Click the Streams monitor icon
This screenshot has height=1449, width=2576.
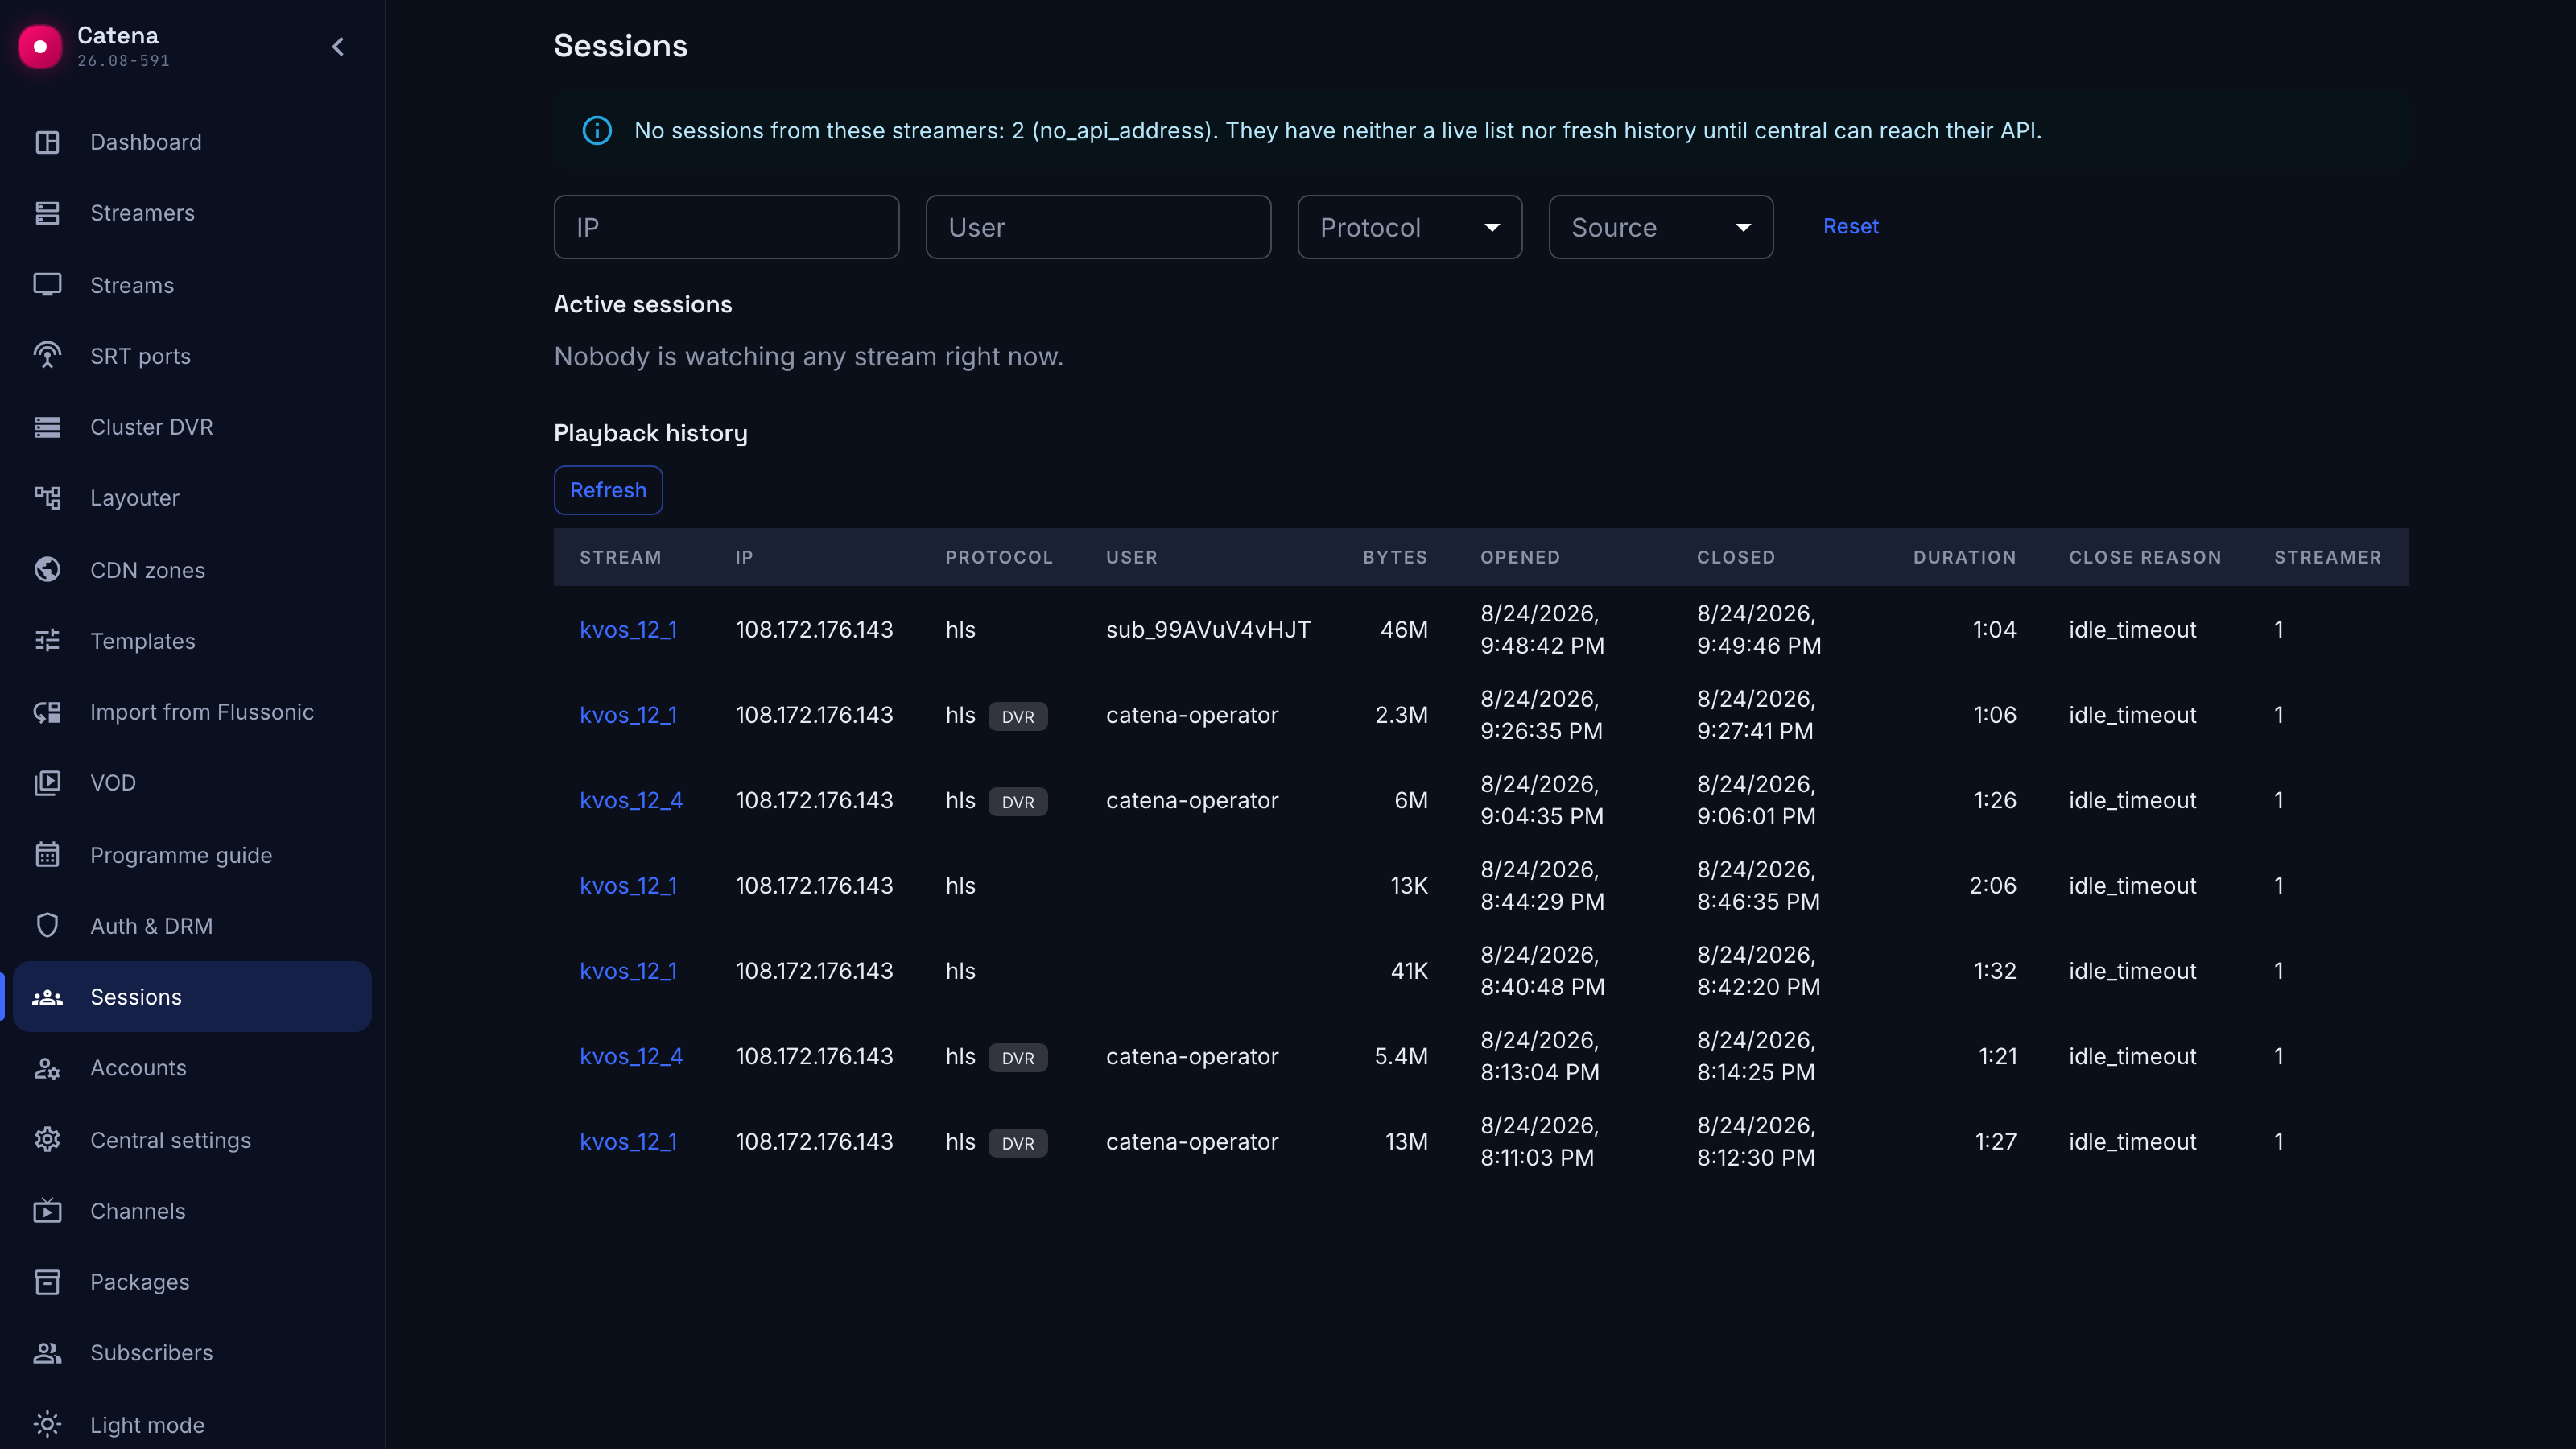click(x=47, y=285)
